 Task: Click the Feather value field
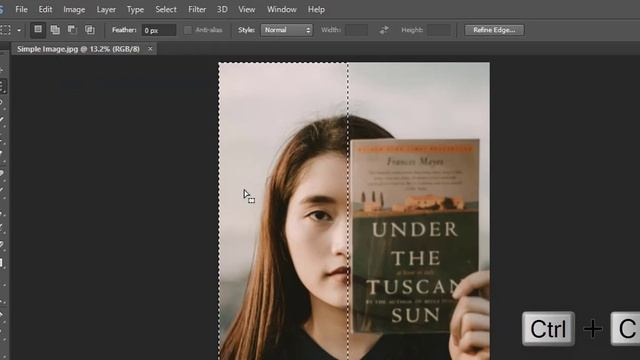(159, 30)
